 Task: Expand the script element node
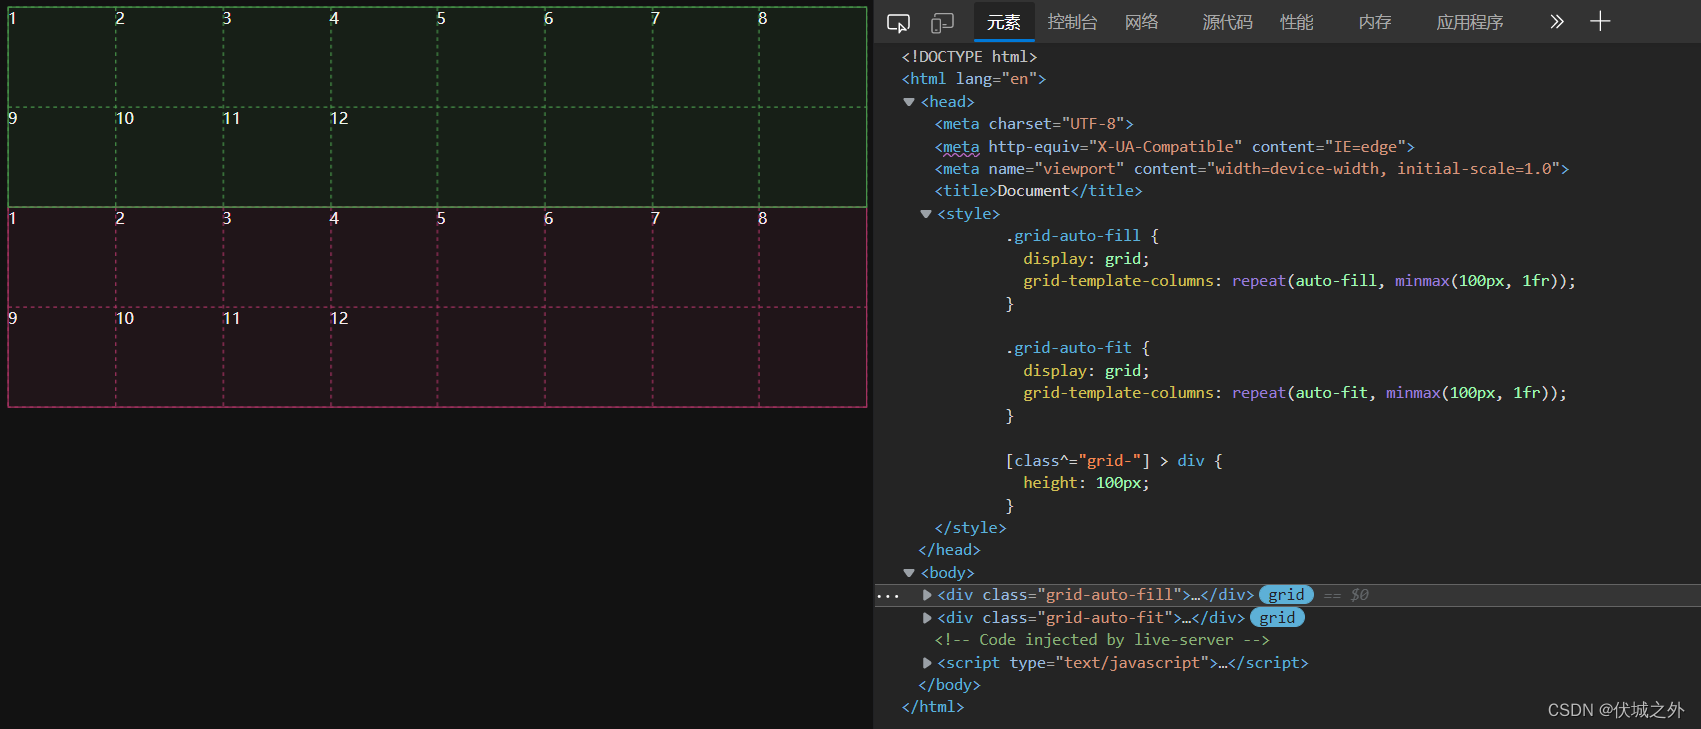pyautogui.click(x=927, y=663)
